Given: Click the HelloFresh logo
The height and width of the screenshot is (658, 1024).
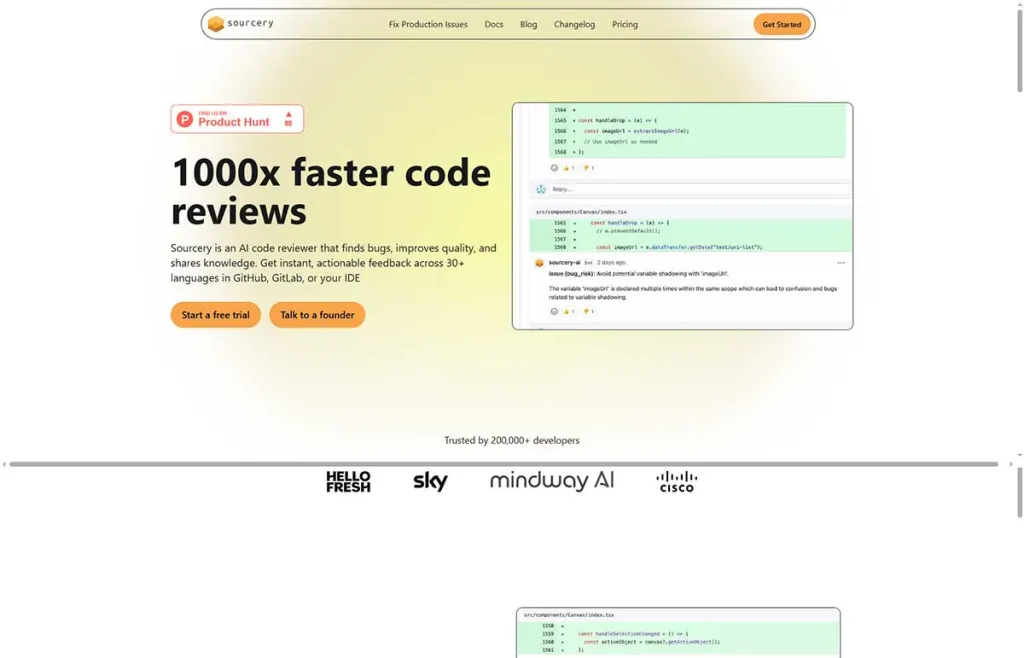Looking at the screenshot, I should pyautogui.click(x=347, y=481).
